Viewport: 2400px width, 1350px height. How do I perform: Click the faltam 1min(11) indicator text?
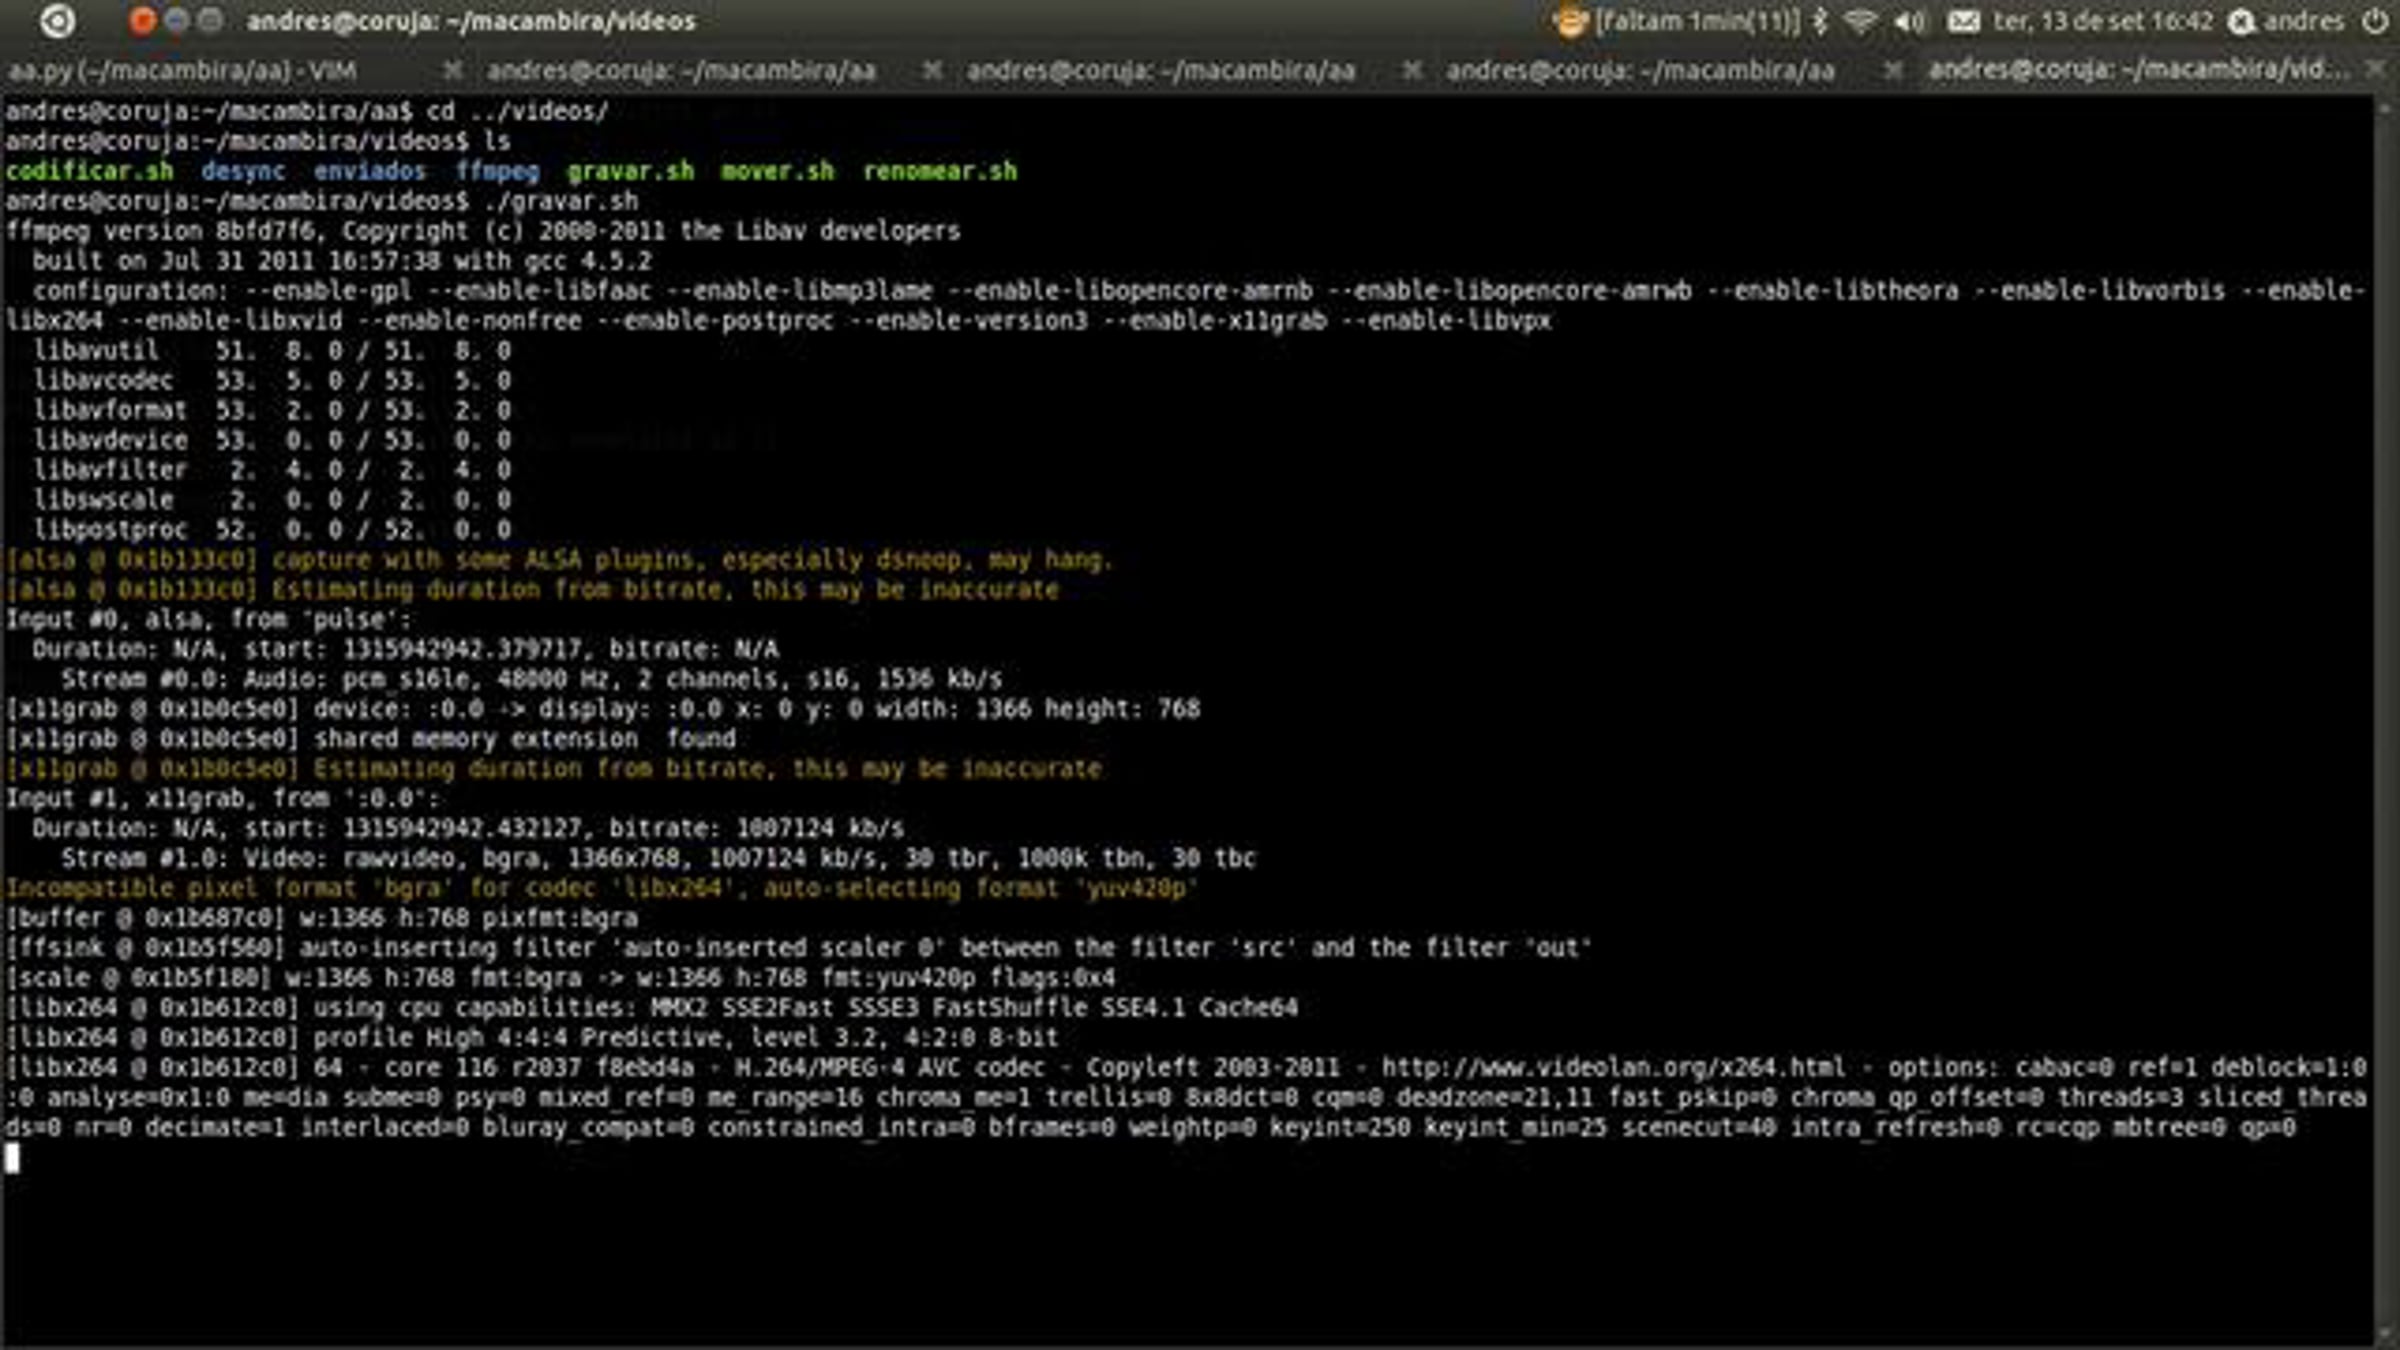1697,21
